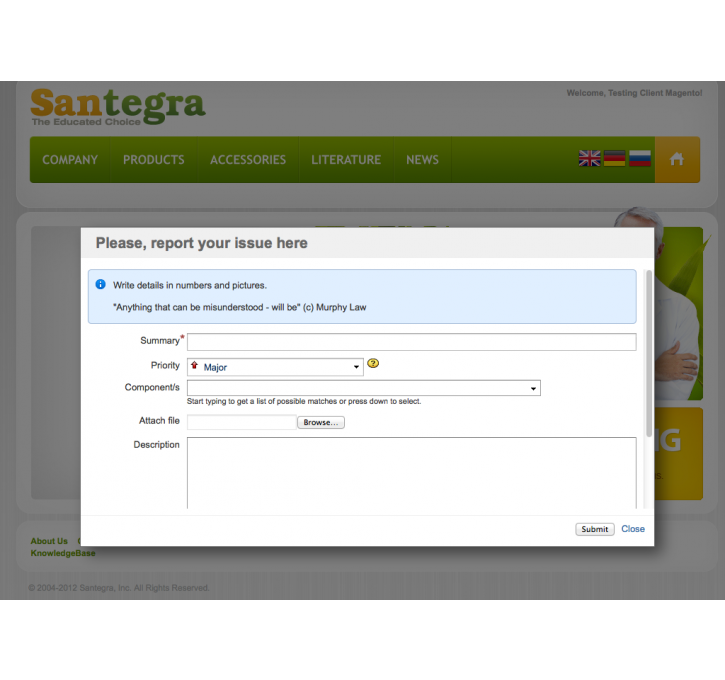Click the dialog's vertical scrollbar
Screen dimensions: 725x680
pos(649,352)
